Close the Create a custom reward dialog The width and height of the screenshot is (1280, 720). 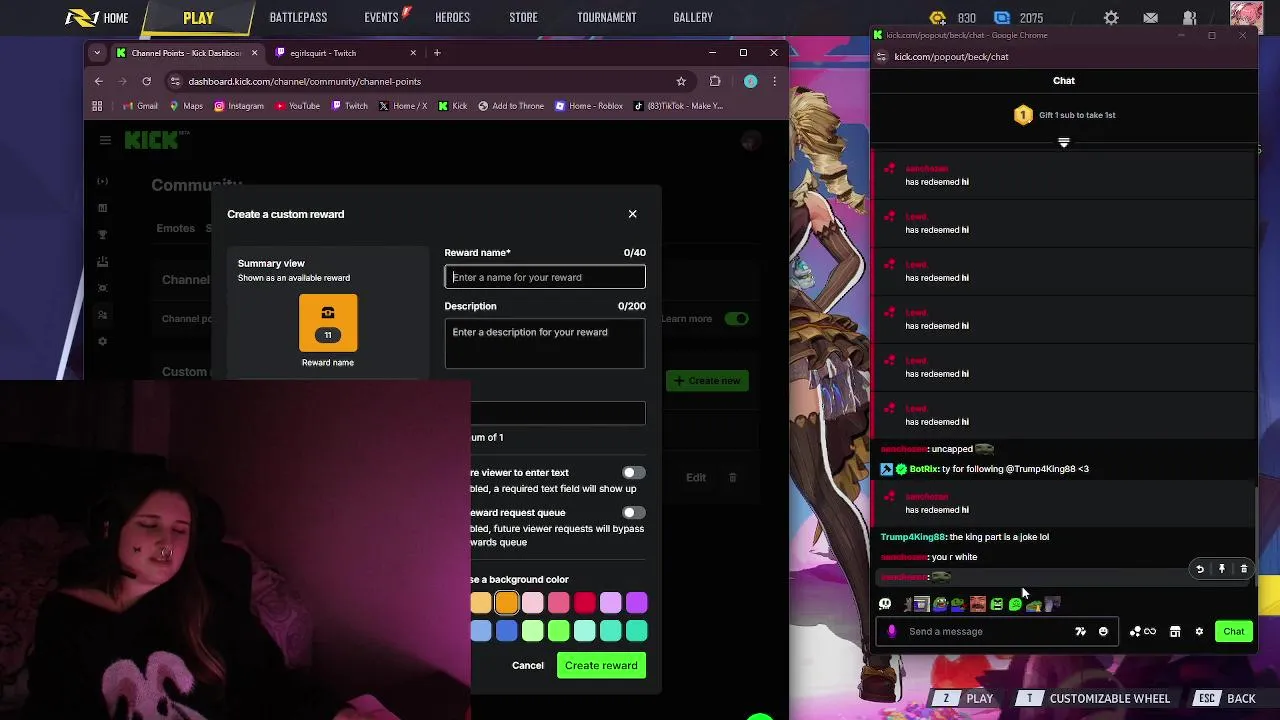[632, 214]
